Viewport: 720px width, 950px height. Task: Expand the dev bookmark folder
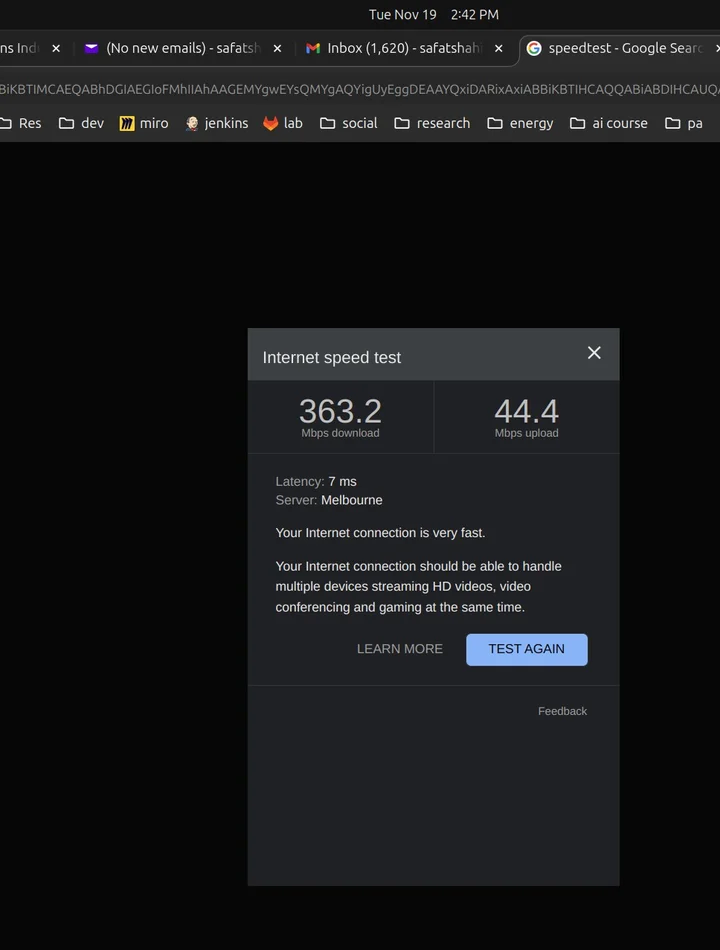coord(81,123)
